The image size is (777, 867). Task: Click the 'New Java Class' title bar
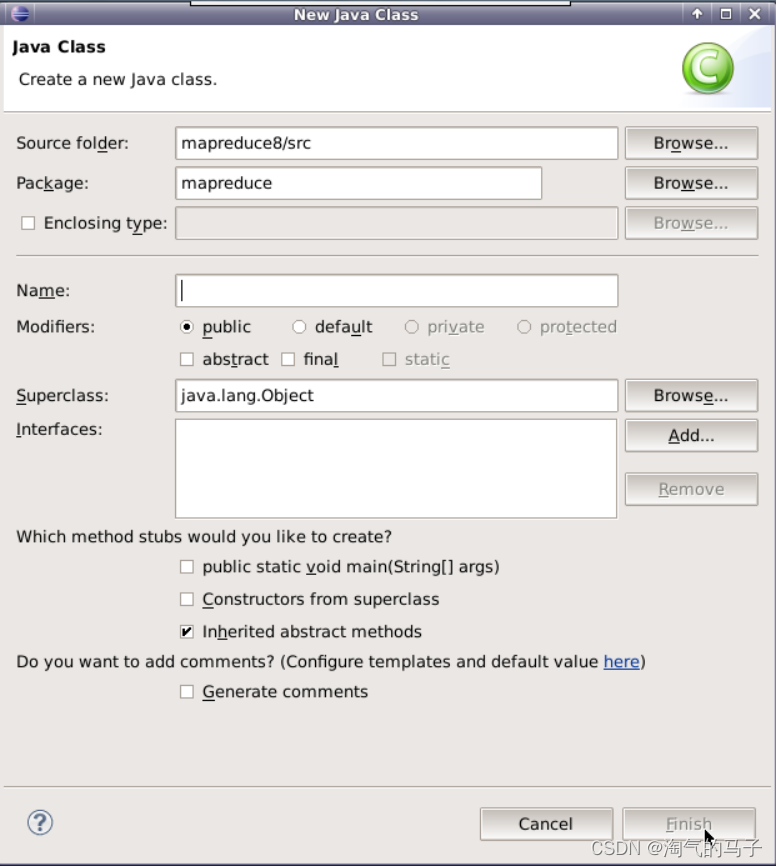coord(356,14)
